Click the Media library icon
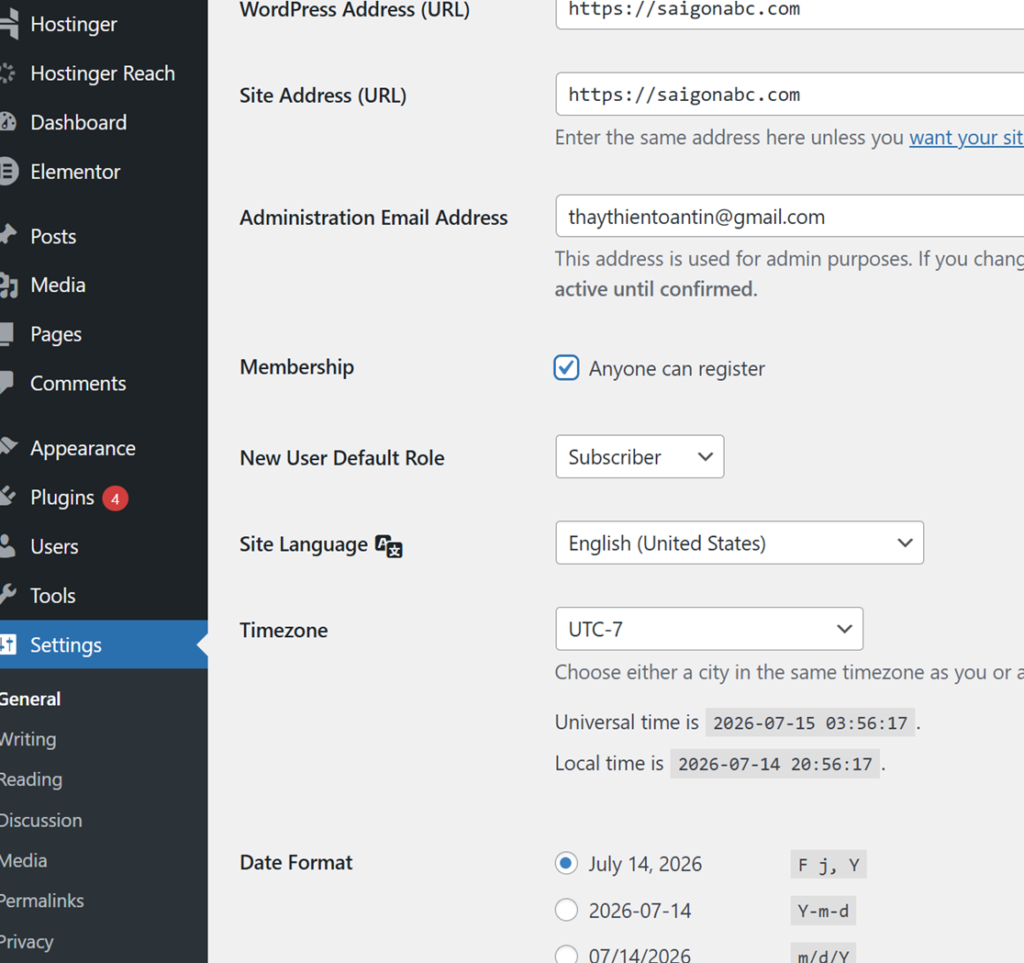Screen dimensions: 1024x963 pos(8,285)
